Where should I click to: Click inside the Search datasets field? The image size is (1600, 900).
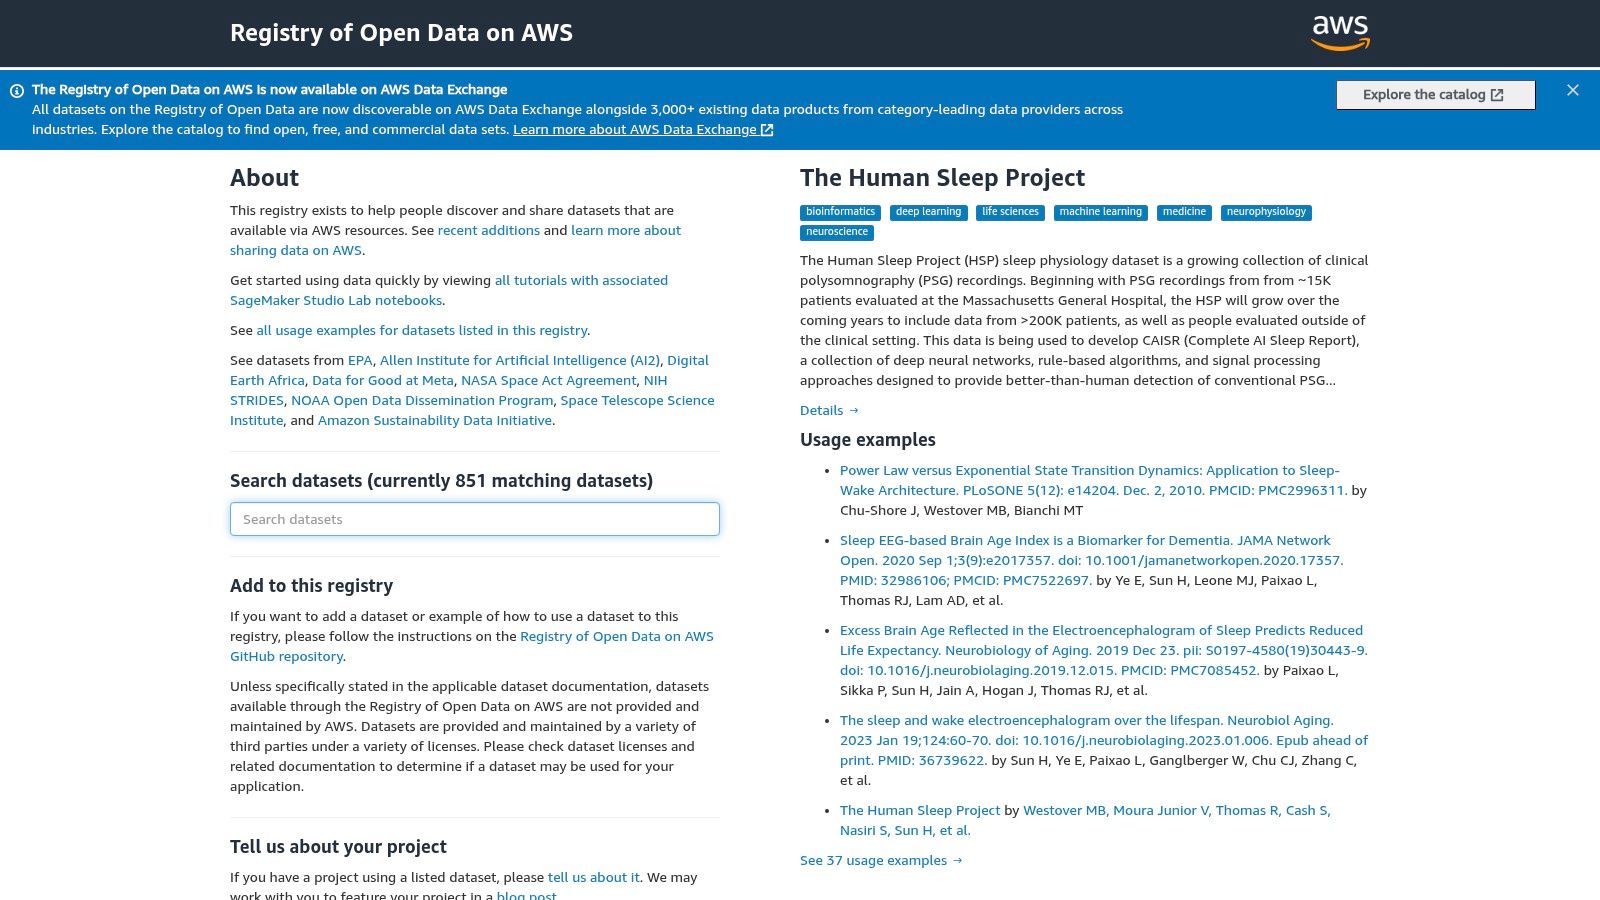(474, 519)
